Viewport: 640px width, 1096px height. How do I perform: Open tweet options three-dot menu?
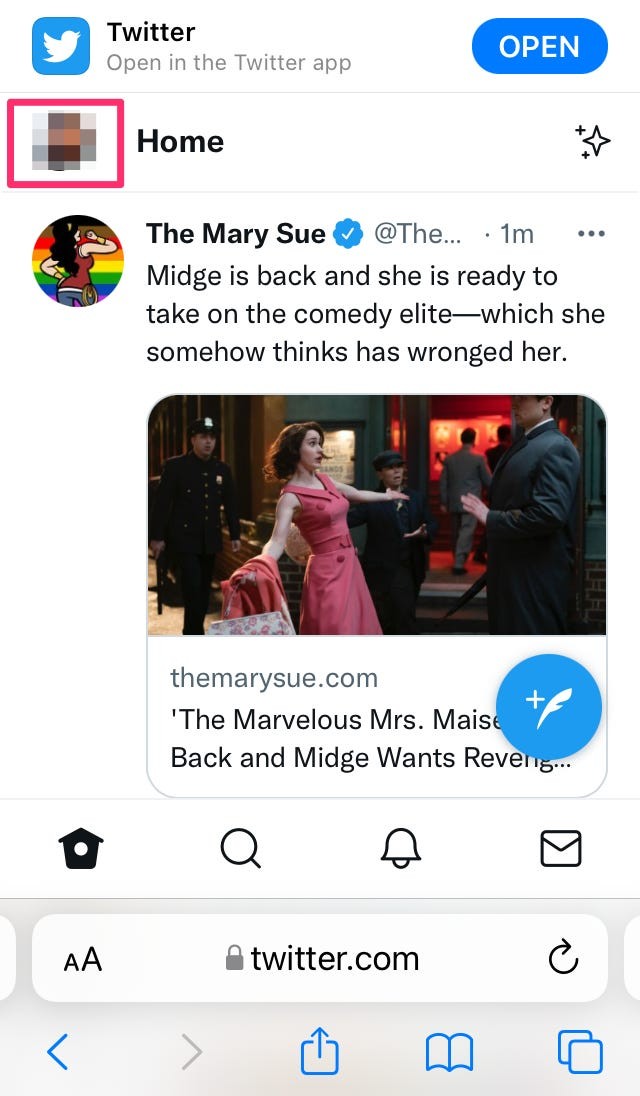click(x=592, y=234)
